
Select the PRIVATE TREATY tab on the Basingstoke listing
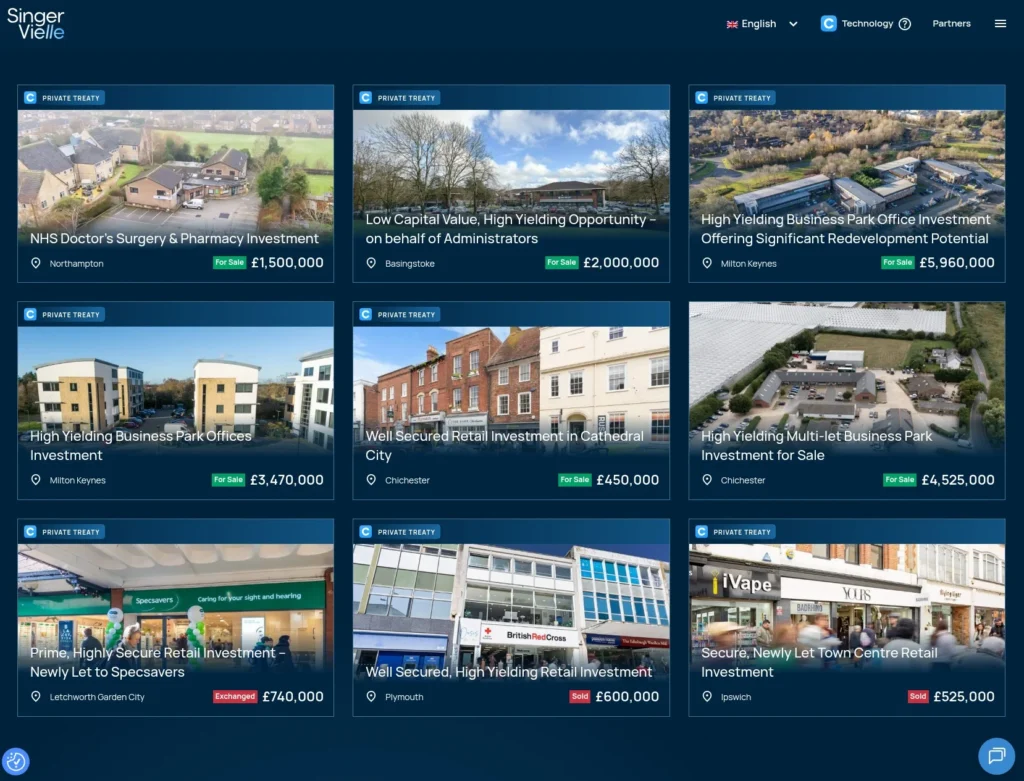click(399, 97)
